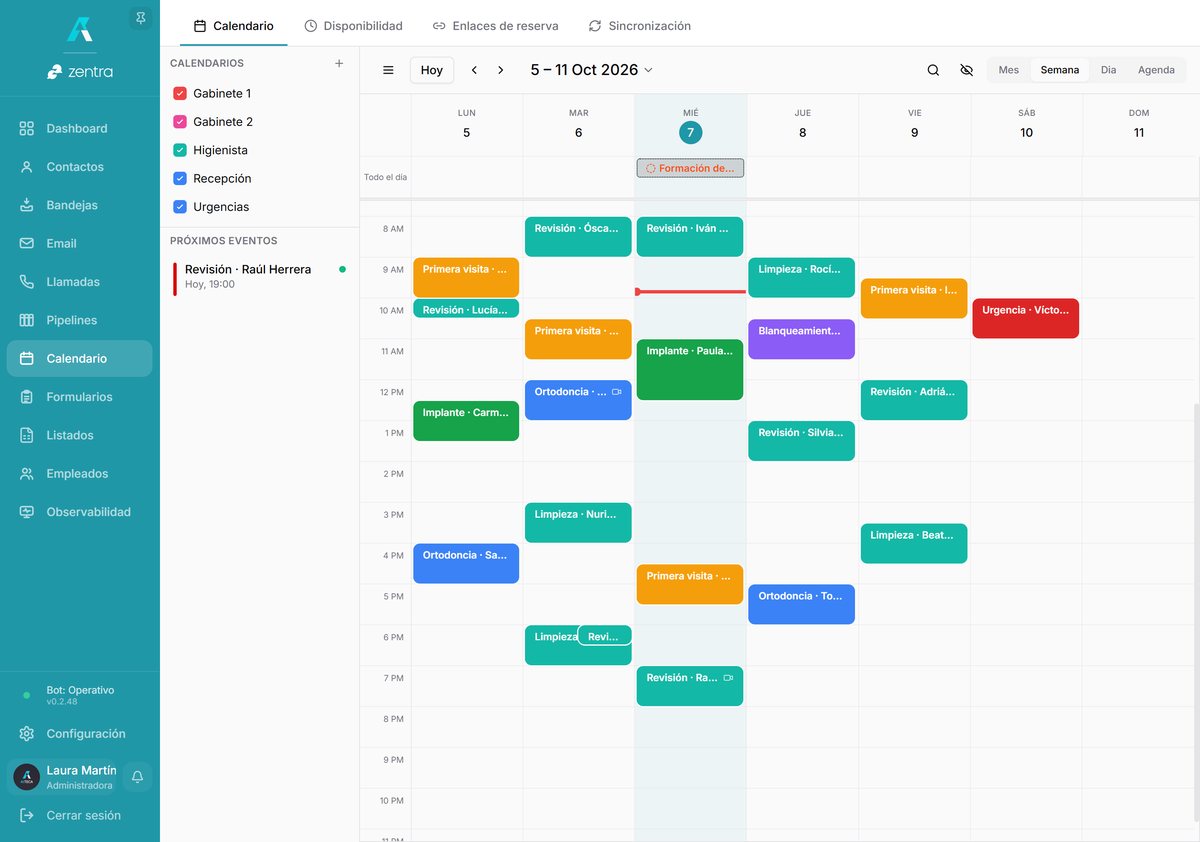Uncheck Urgencias calendar
This screenshot has width=1200, height=842.
coord(180,207)
